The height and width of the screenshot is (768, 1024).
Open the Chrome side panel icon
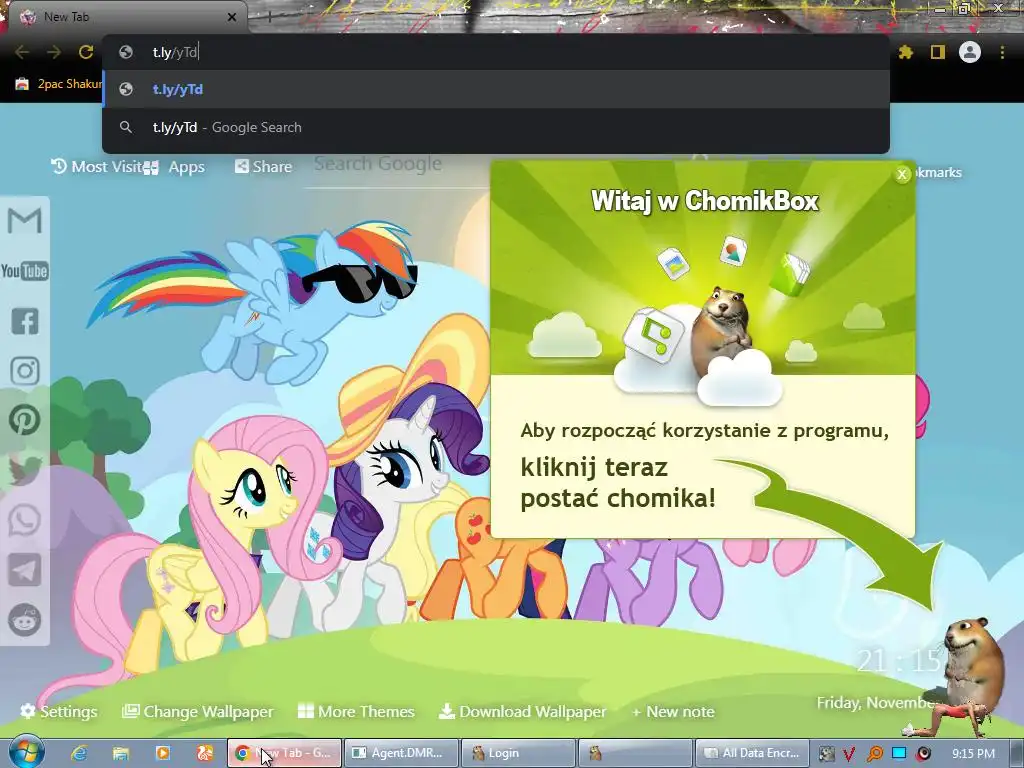[x=938, y=52]
